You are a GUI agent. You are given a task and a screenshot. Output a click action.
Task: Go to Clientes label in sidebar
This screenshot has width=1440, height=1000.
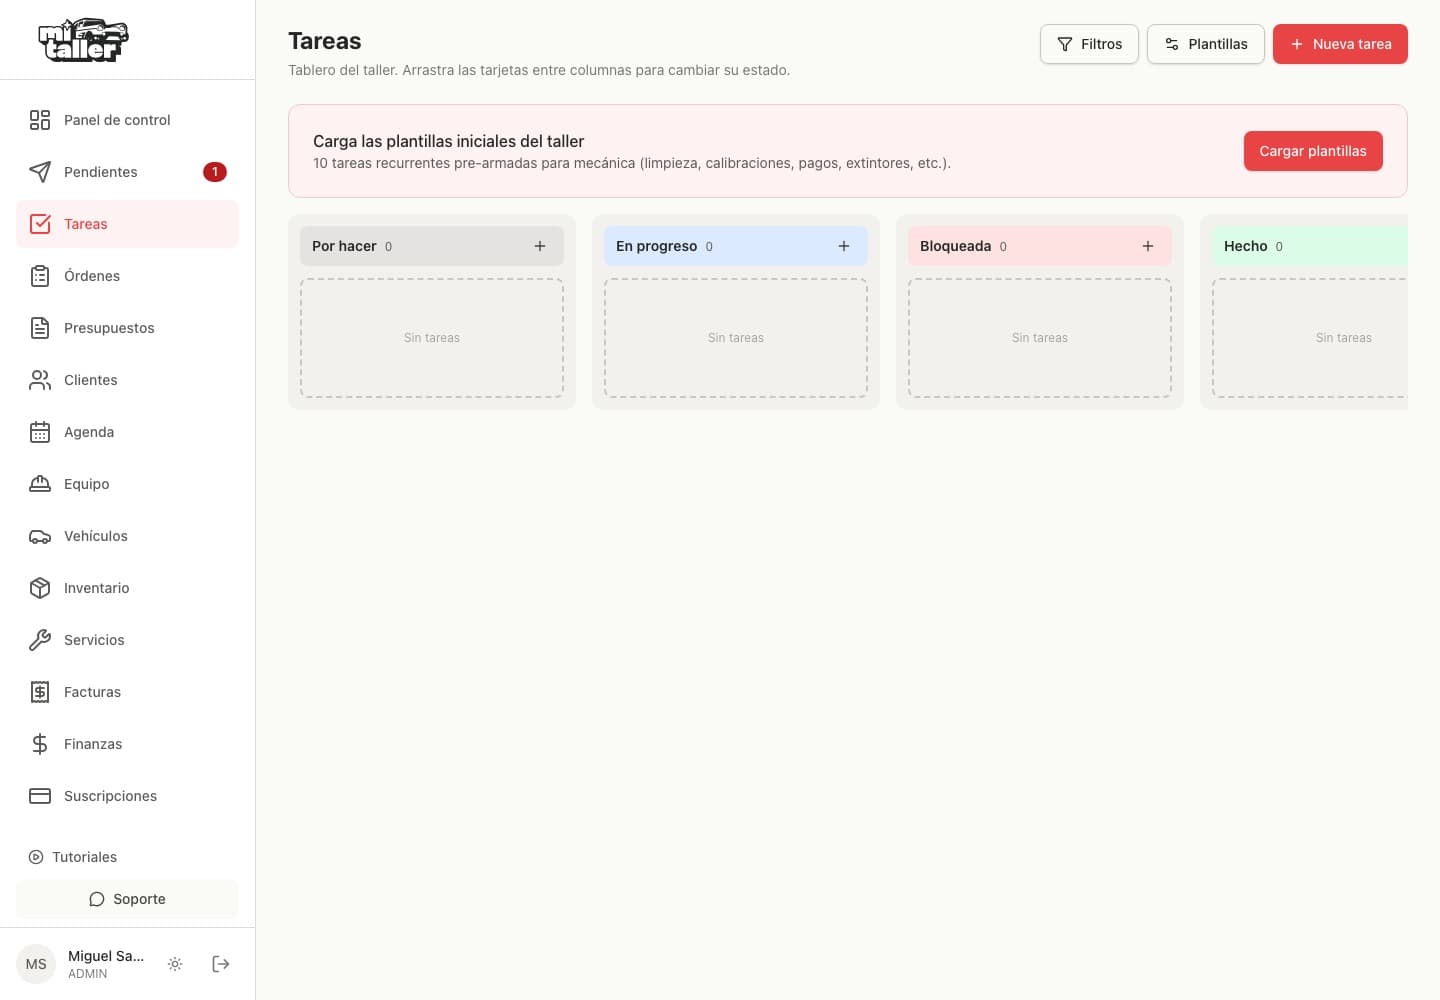91,380
